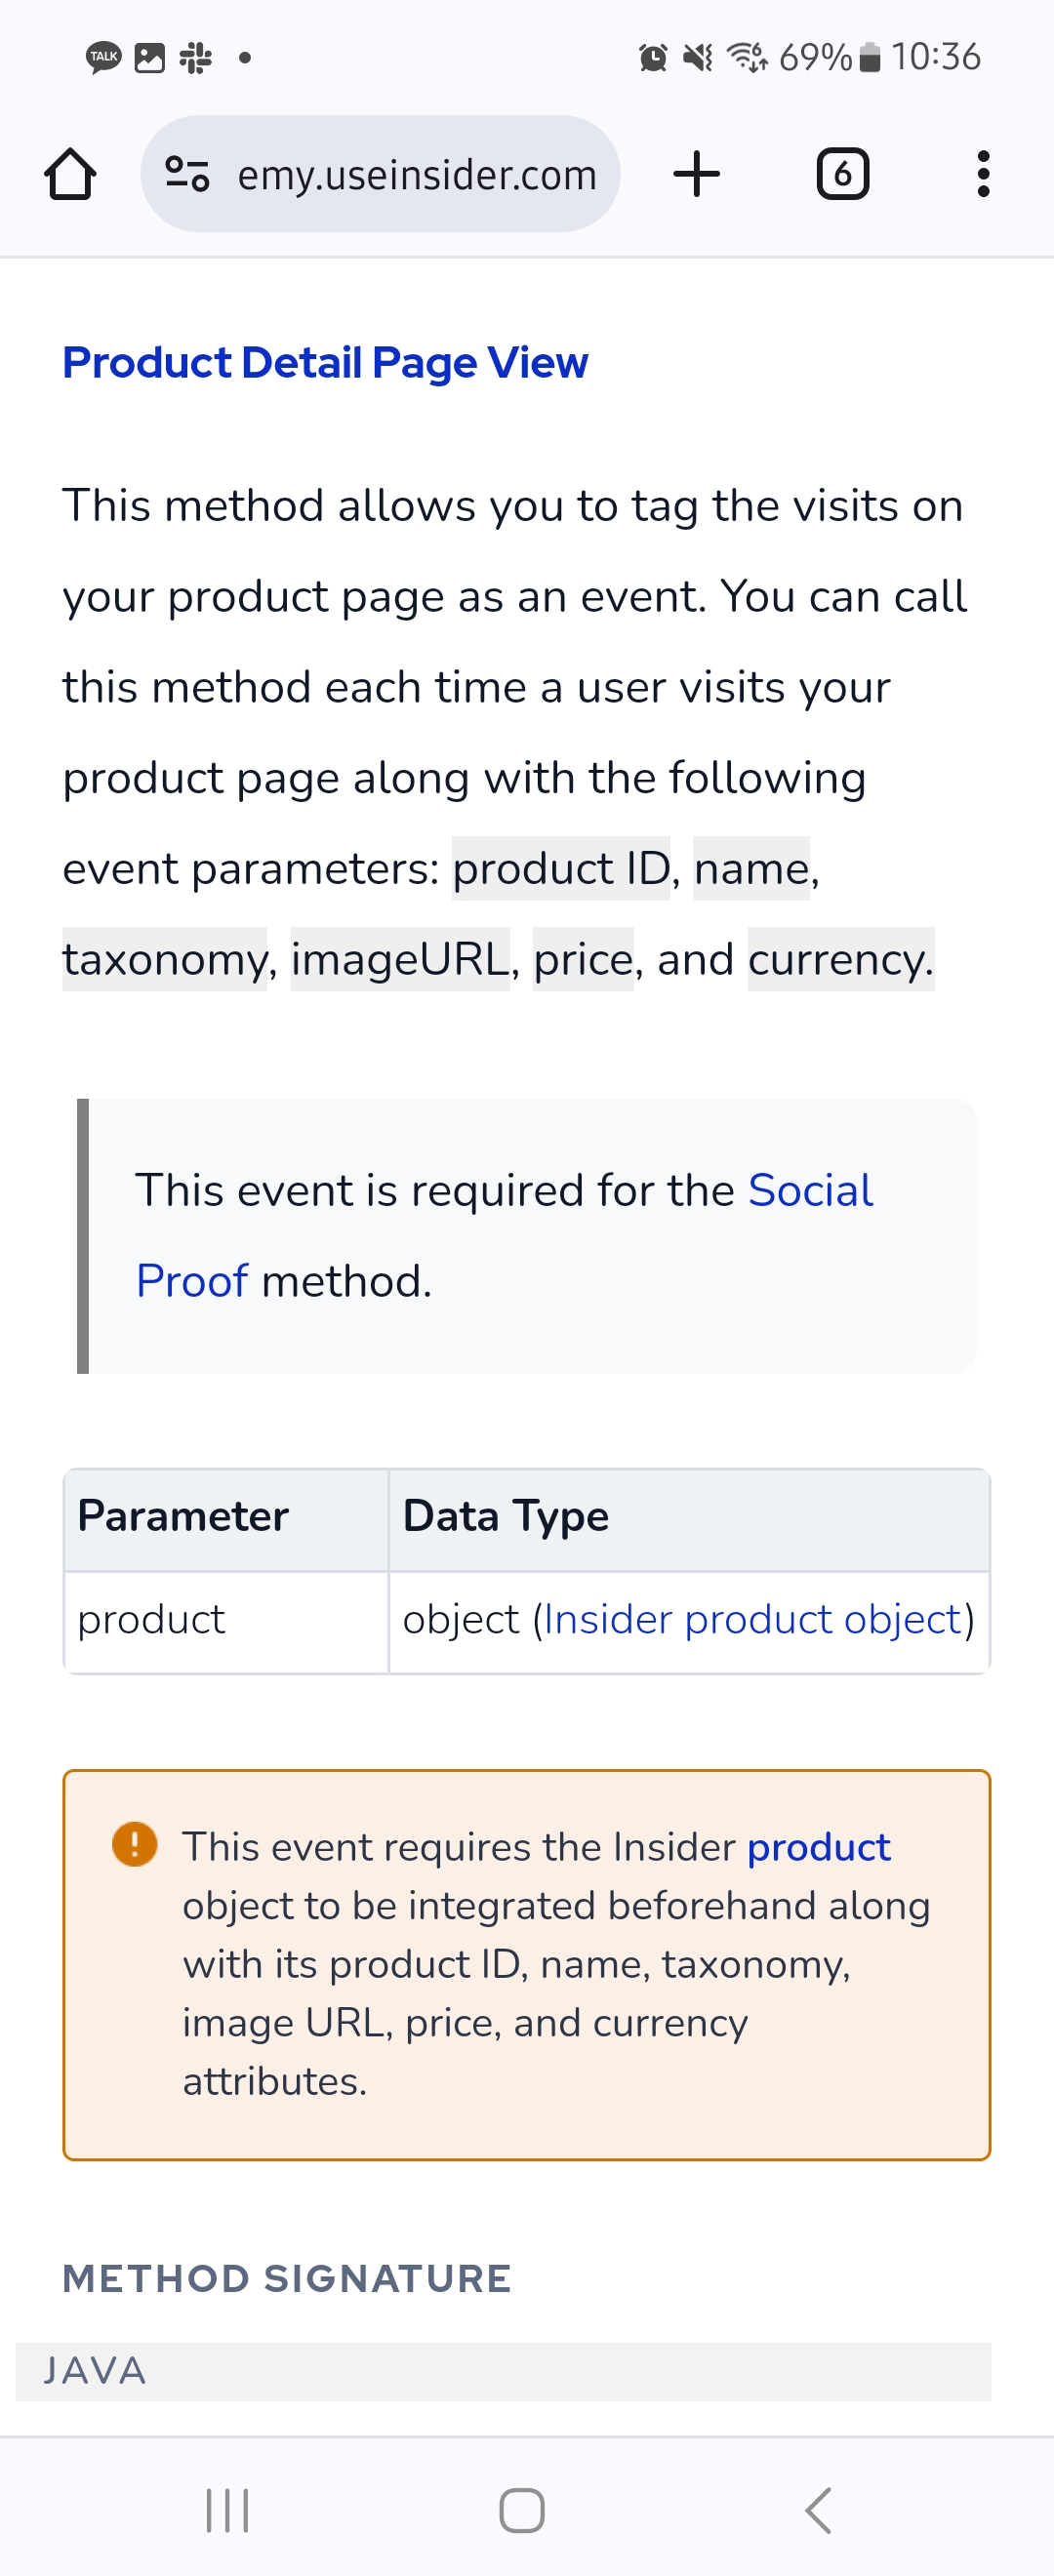The width and height of the screenshot is (1054, 2576).
Task: Open the browser three-dot menu
Action: click(x=983, y=174)
